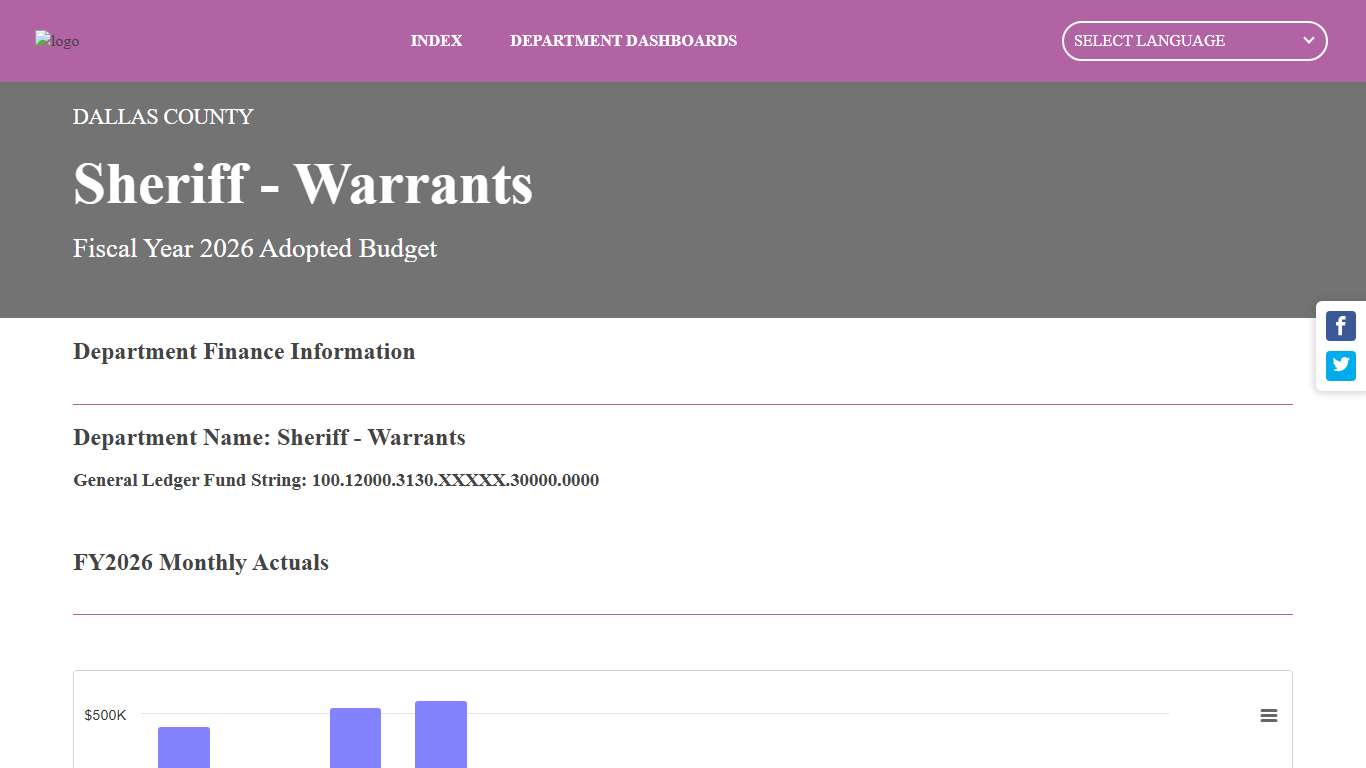The image size is (1366, 768).
Task: Click the Department Finance Information heading
Action: pos(243,351)
